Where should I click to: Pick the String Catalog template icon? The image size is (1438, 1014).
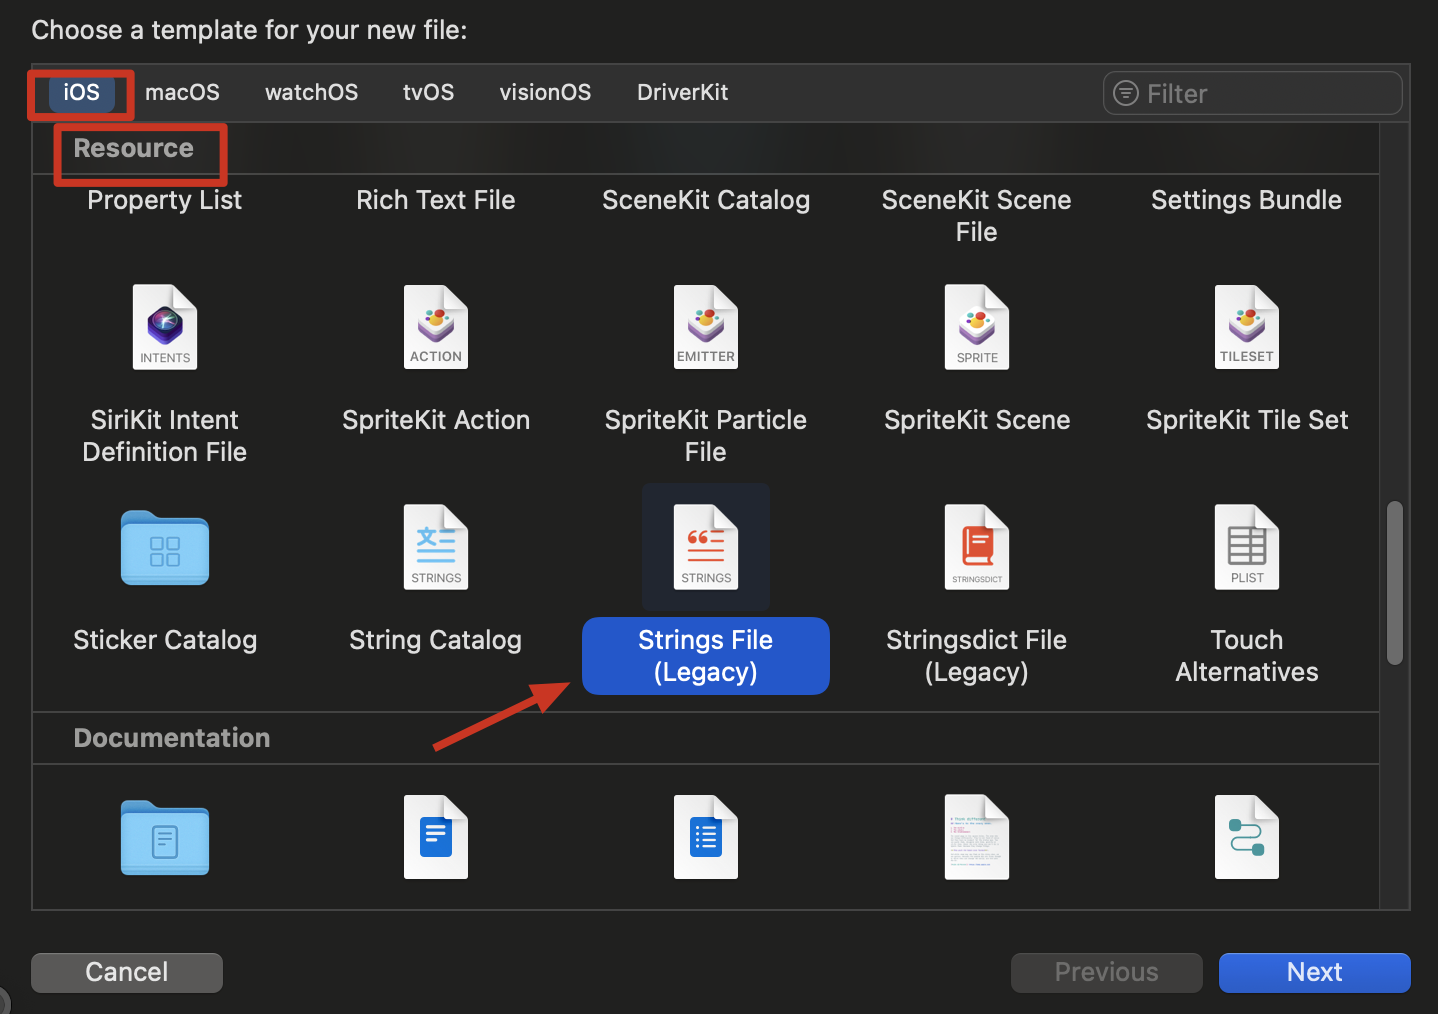pos(436,547)
